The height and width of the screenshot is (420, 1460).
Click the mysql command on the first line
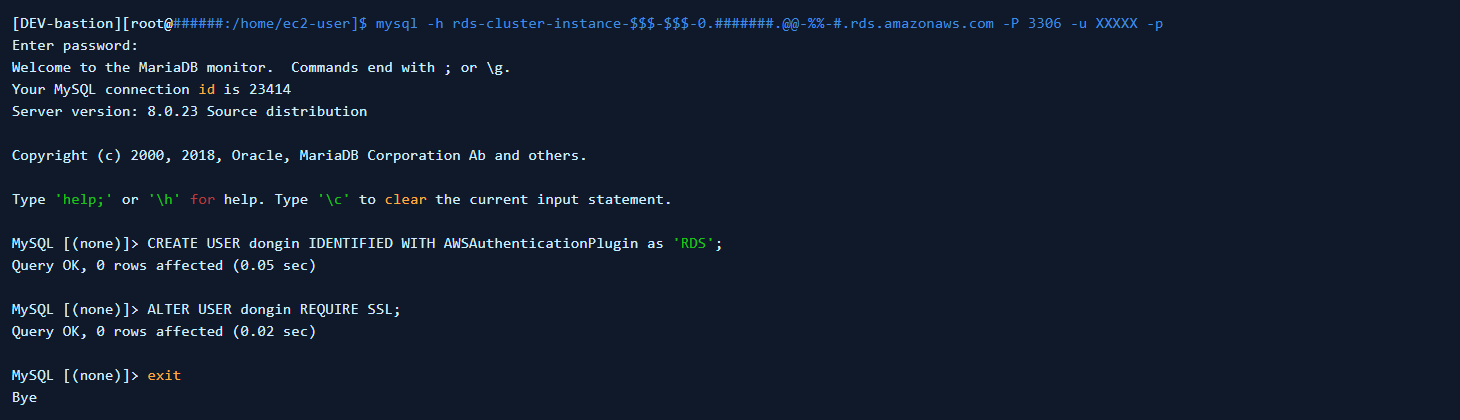(397, 23)
